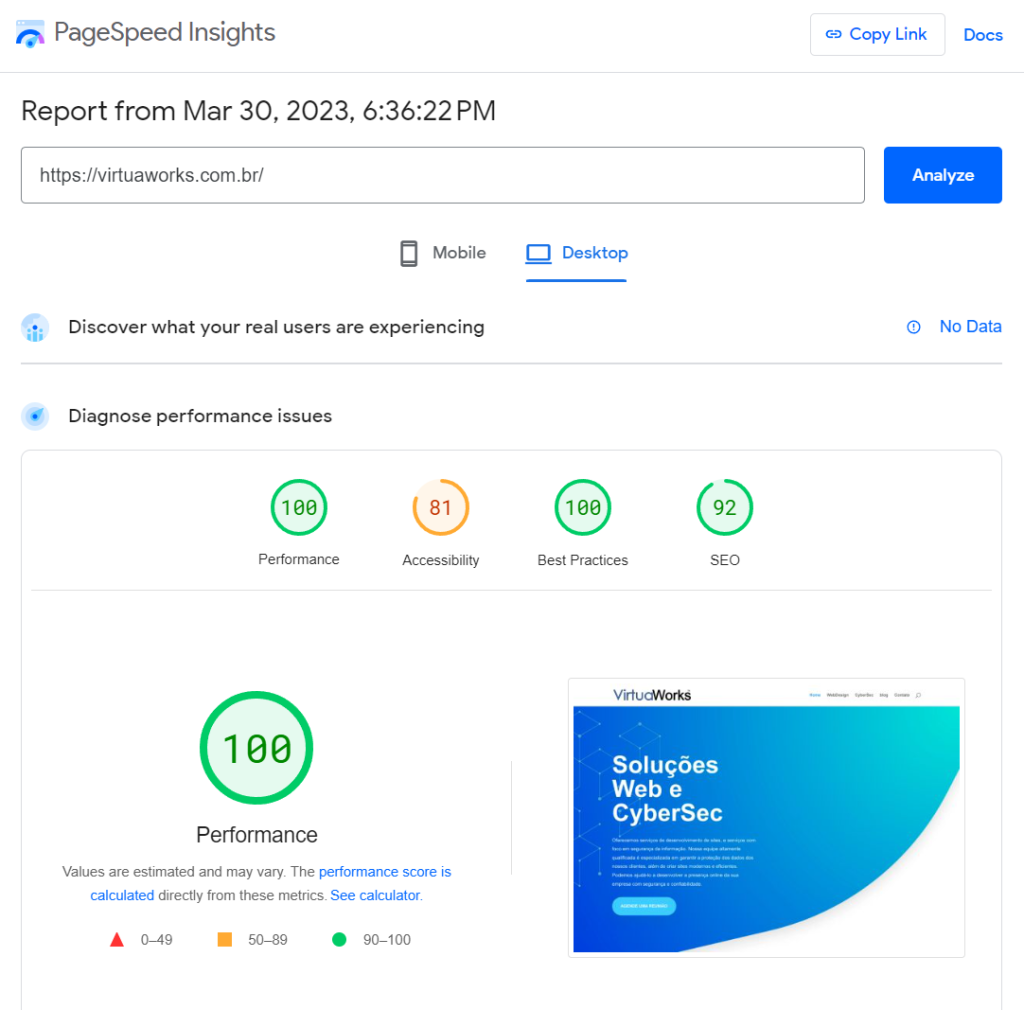Click 'Discover what your real users are experiencing'

(x=276, y=327)
